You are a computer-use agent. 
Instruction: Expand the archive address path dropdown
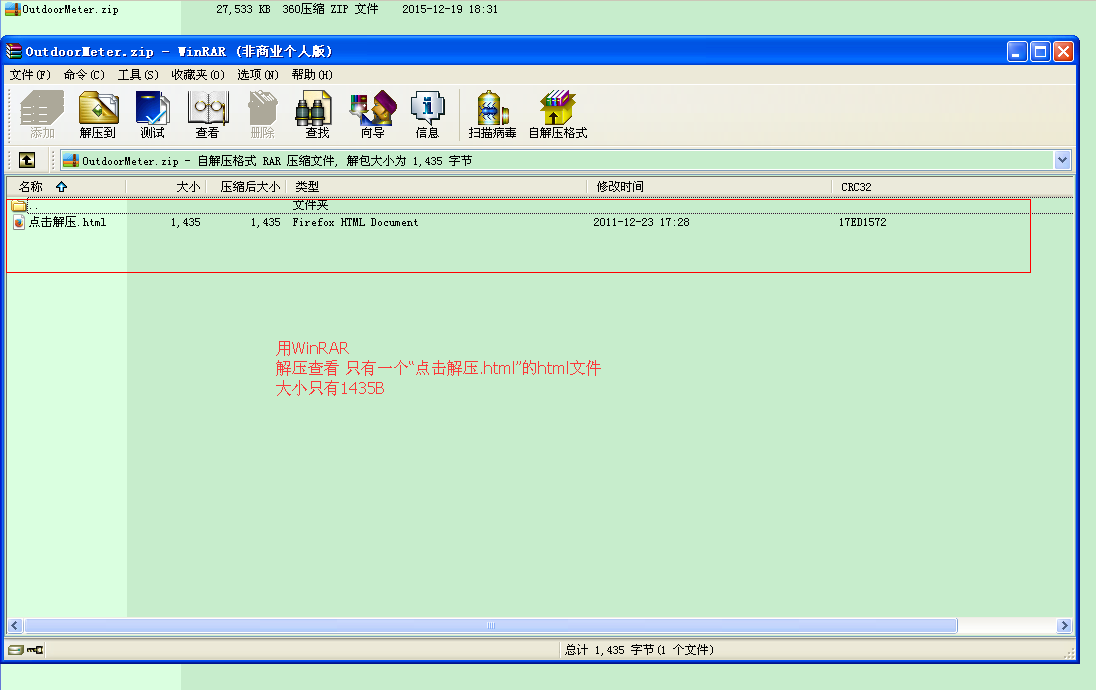1062,160
